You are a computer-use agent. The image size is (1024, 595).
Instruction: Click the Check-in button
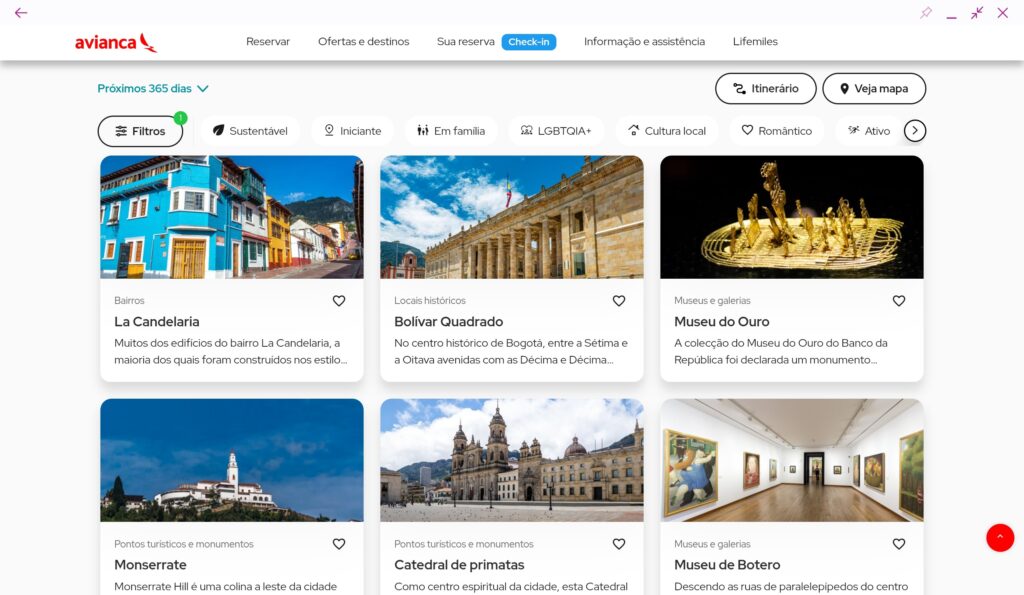(x=528, y=42)
